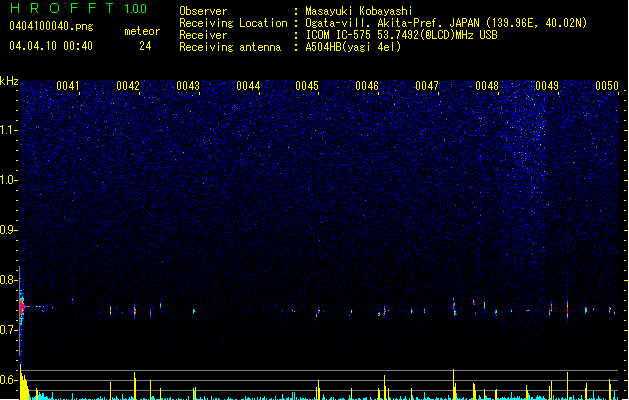Click the 0.8 kHz frequency axis label
Screen dimensions: 629x400
[8, 280]
